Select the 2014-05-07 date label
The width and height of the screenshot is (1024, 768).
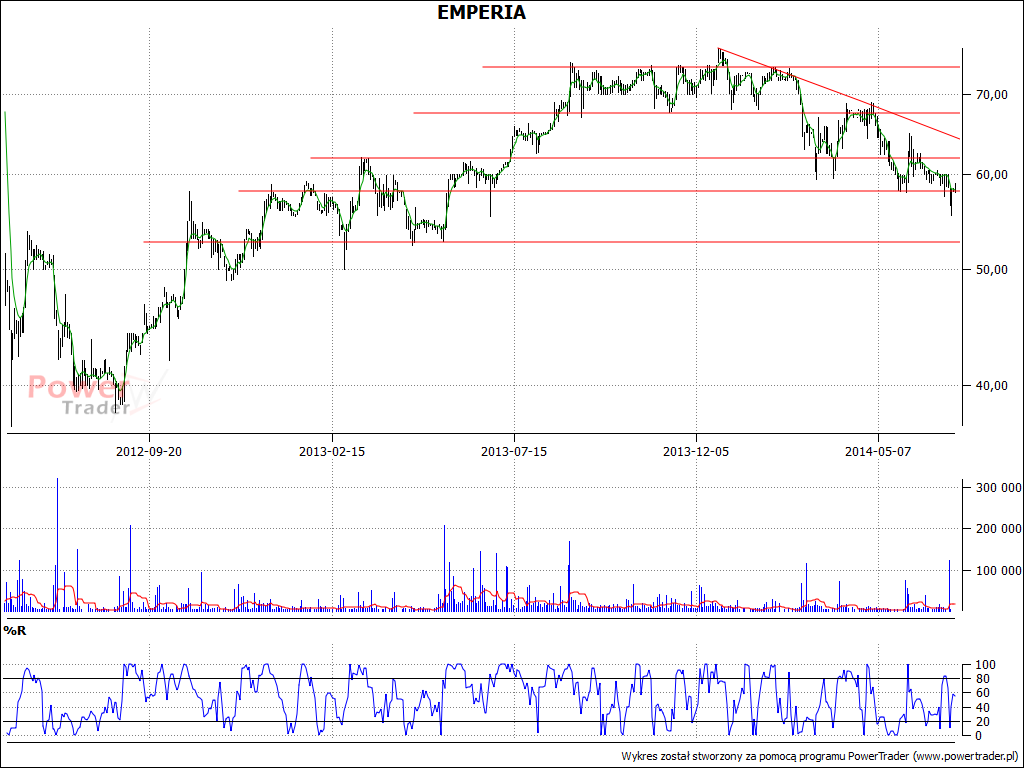click(878, 451)
